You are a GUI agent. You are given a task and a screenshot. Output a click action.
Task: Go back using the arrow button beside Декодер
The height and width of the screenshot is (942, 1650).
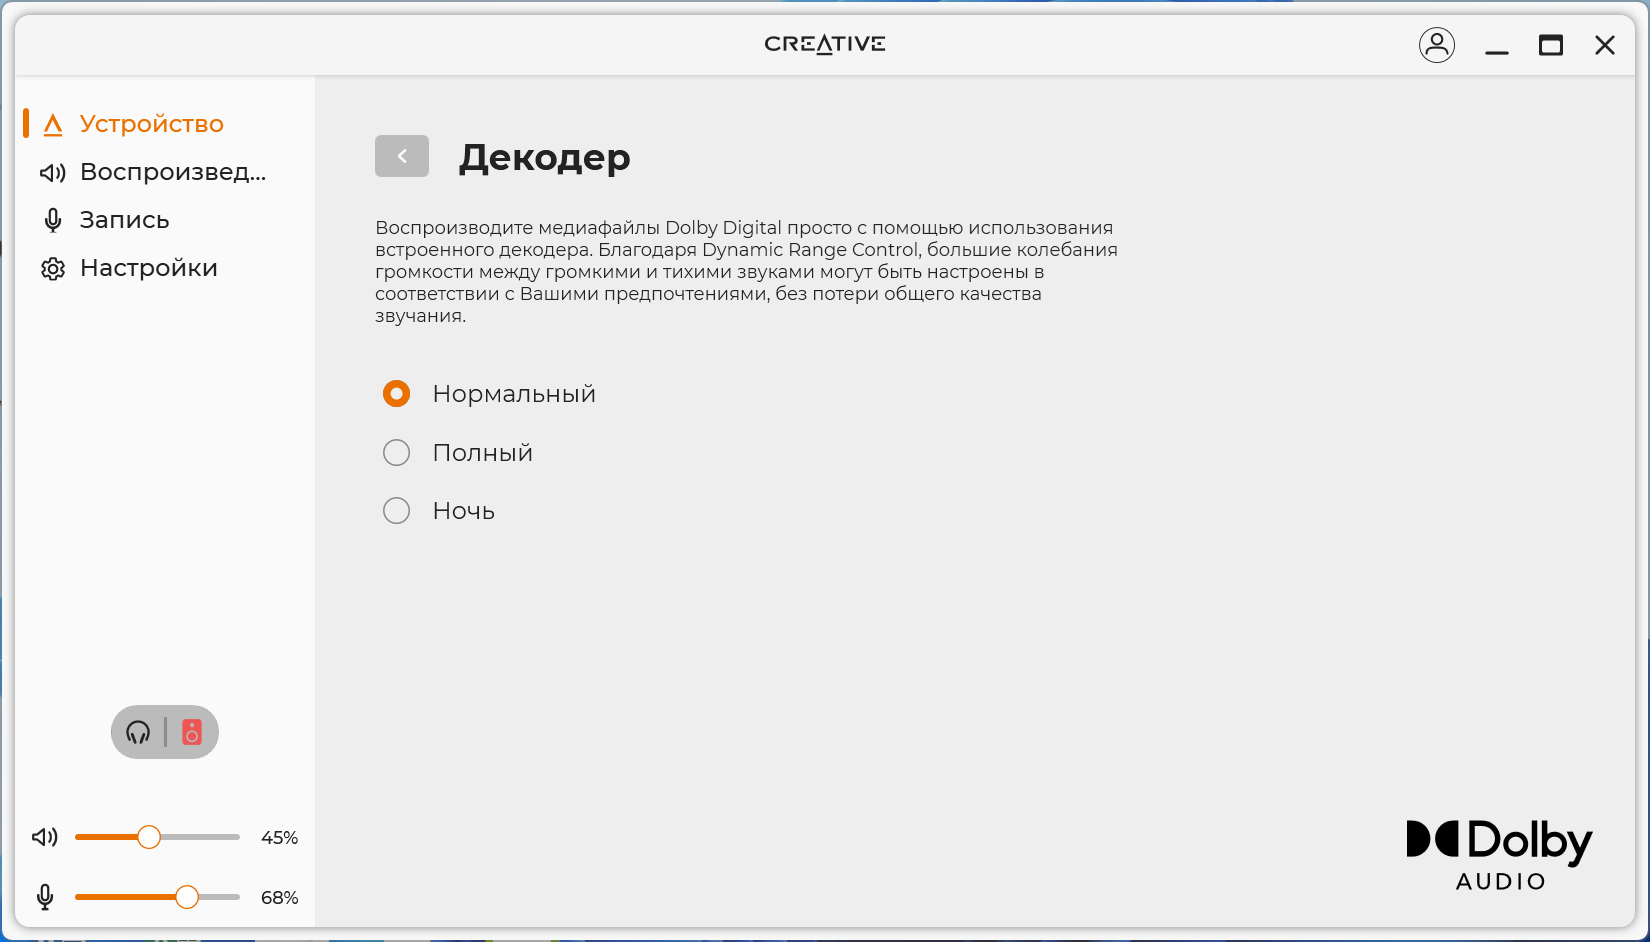click(402, 156)
